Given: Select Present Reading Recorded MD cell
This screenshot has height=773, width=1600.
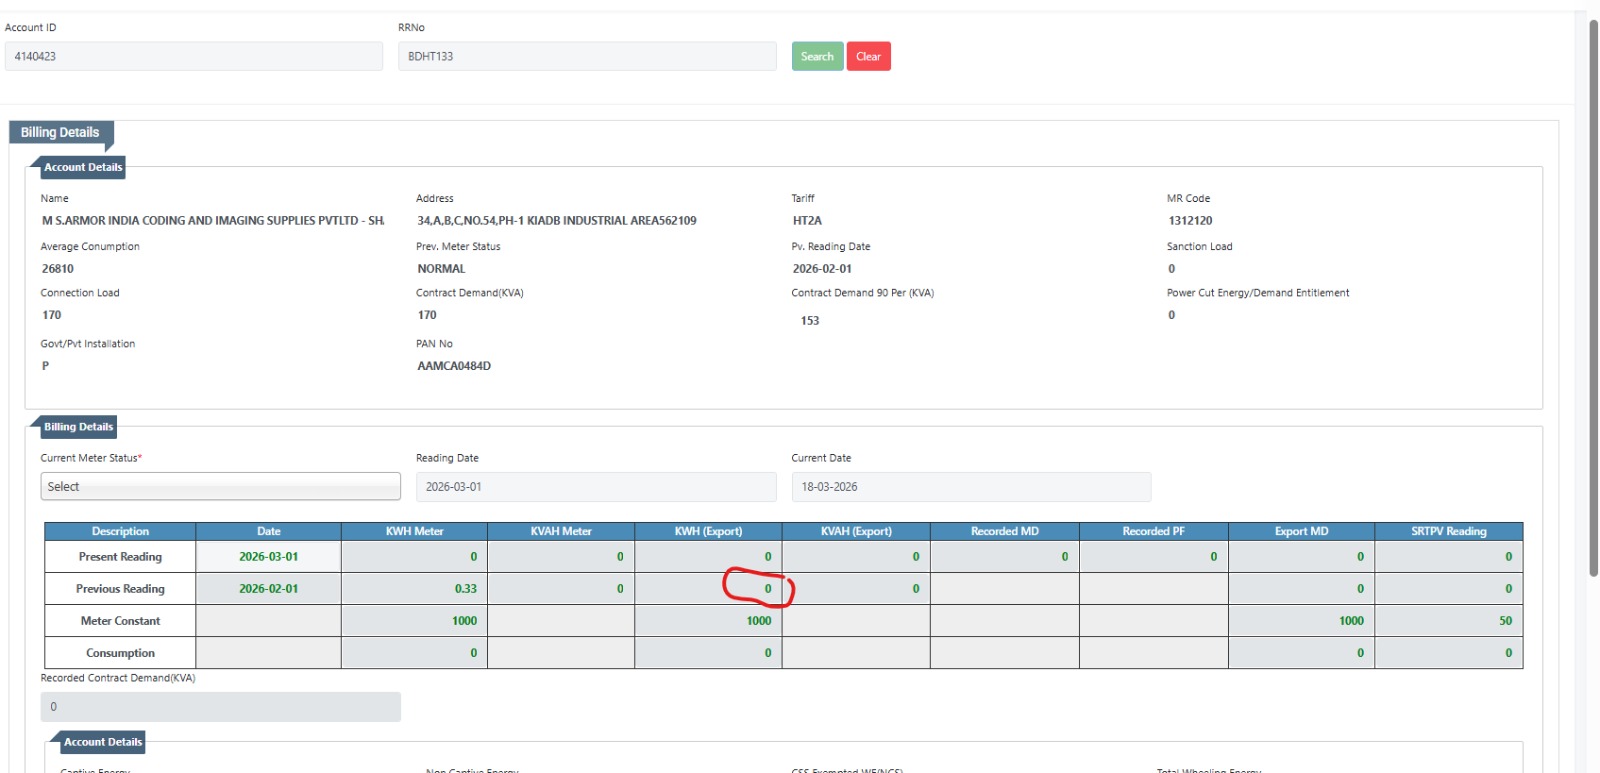Looking at the screenshot, I should point(1004,557).
